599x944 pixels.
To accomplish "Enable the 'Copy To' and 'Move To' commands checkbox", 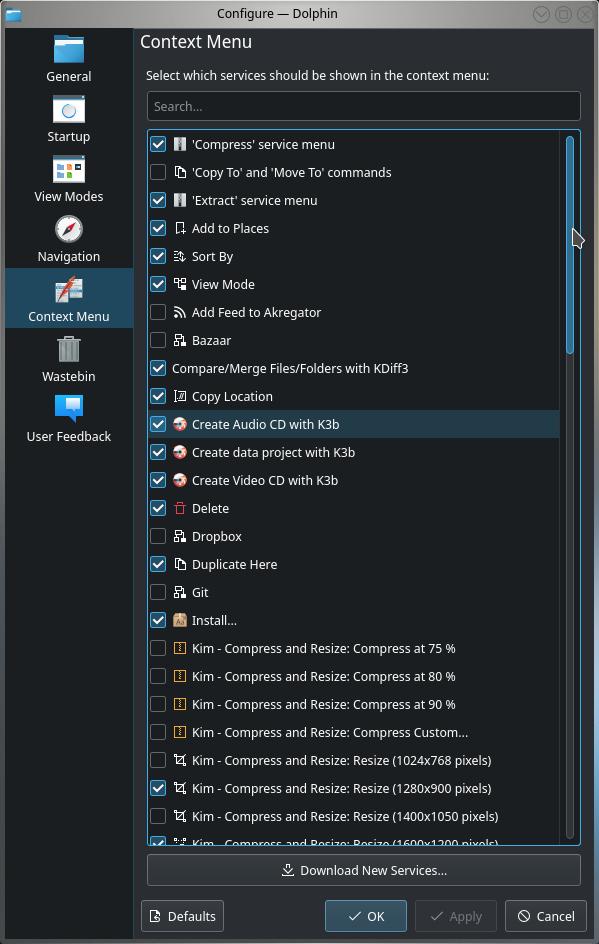I will tap(158, 172).
